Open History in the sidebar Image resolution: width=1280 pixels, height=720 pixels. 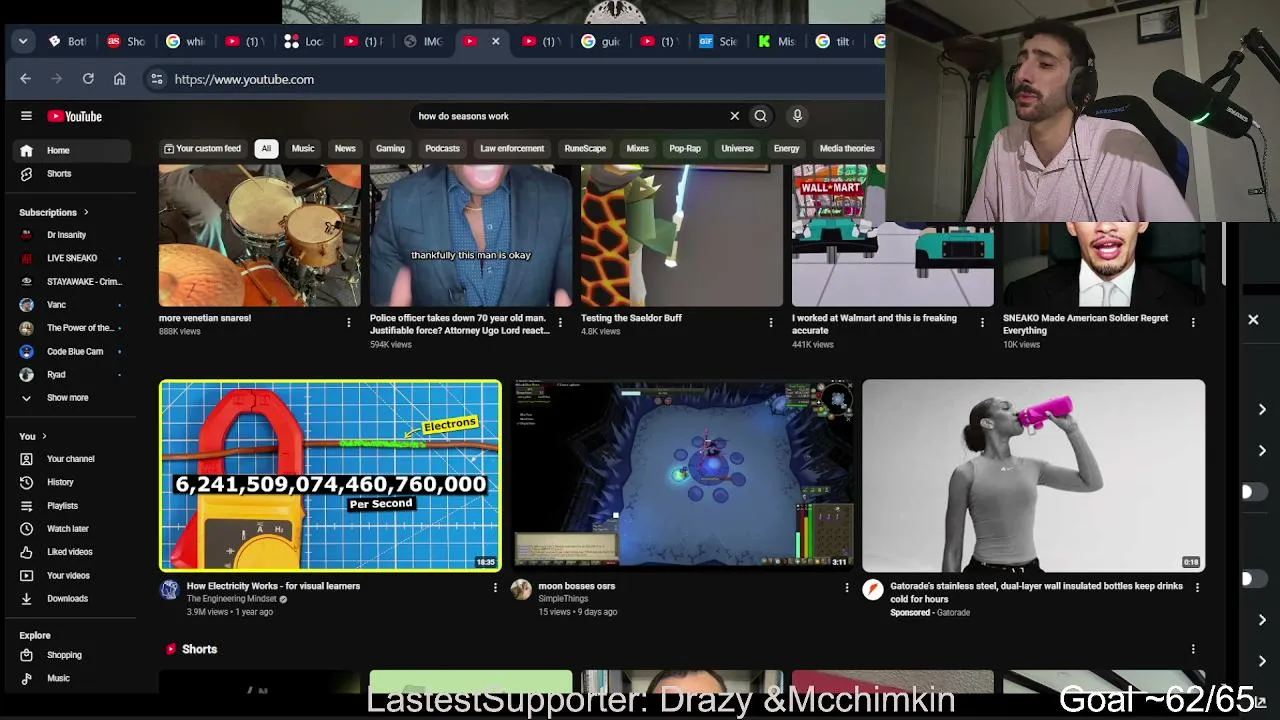(x=73, y=482)
